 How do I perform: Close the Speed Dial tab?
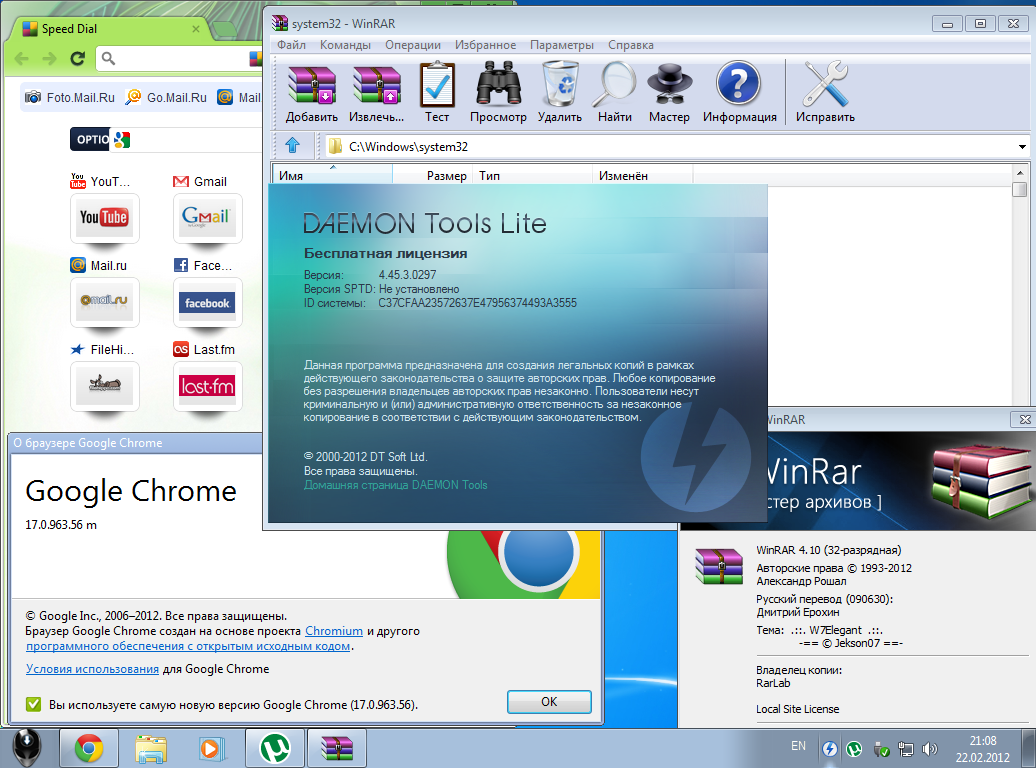pos(196,29)
